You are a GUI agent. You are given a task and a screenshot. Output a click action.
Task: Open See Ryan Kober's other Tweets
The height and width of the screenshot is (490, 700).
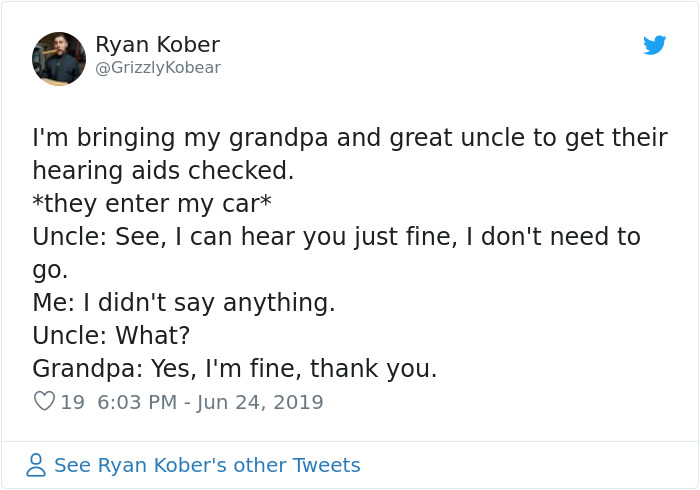207,465
